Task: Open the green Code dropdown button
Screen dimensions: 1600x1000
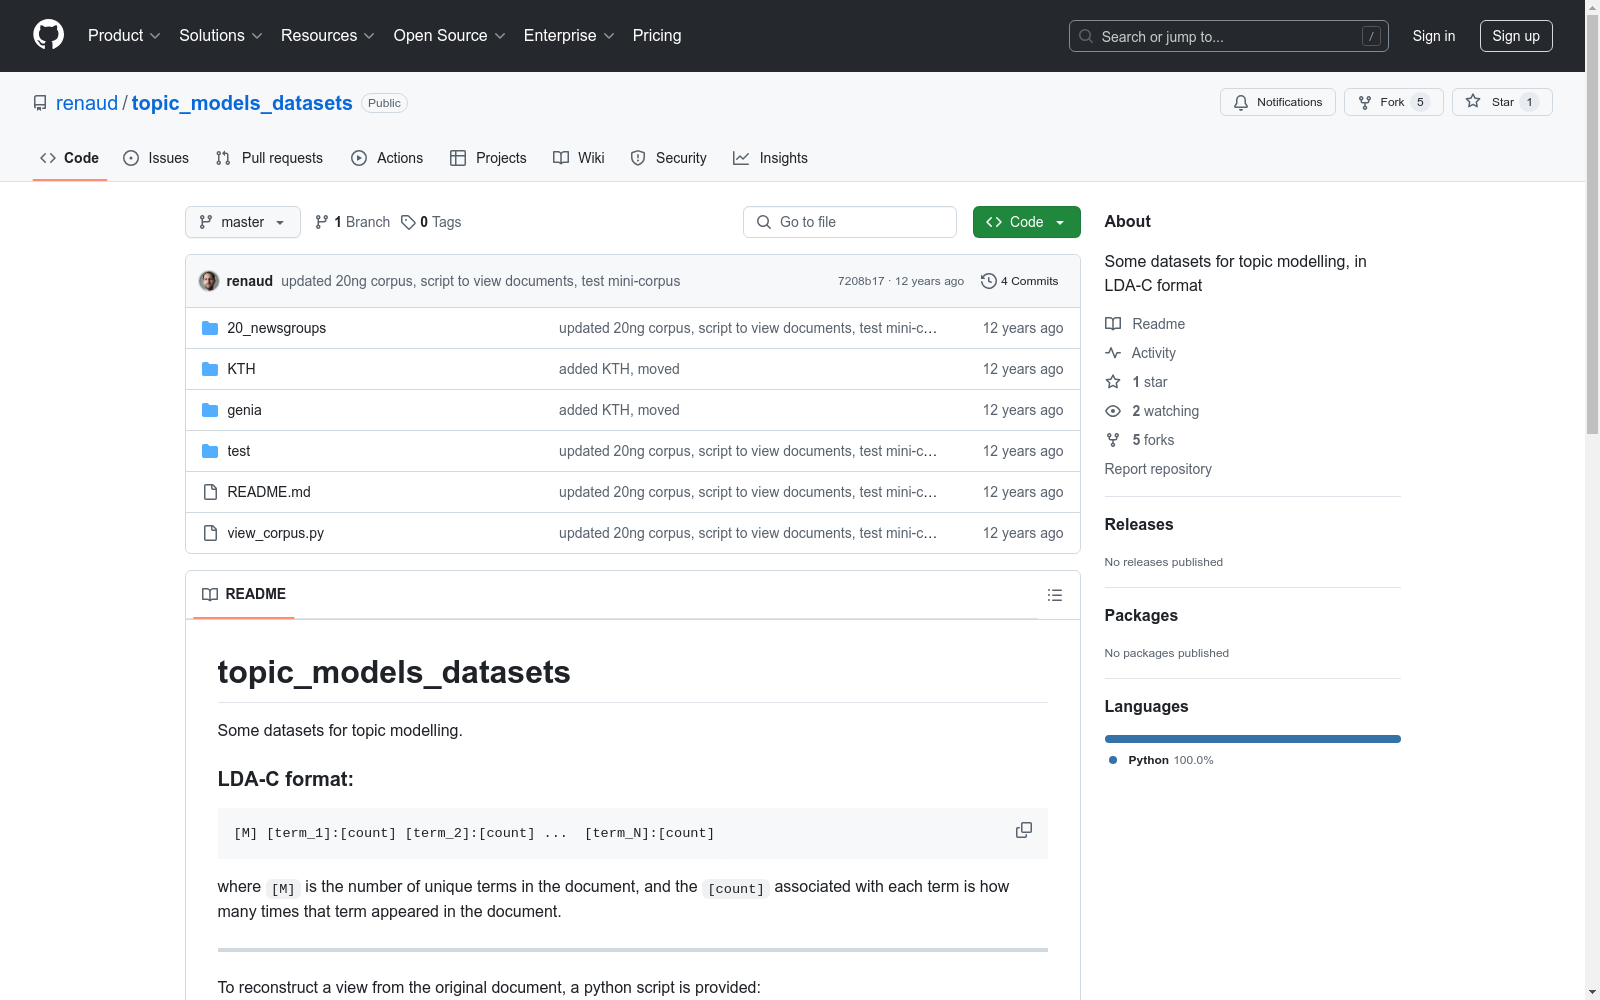Action: (1026, 222)
